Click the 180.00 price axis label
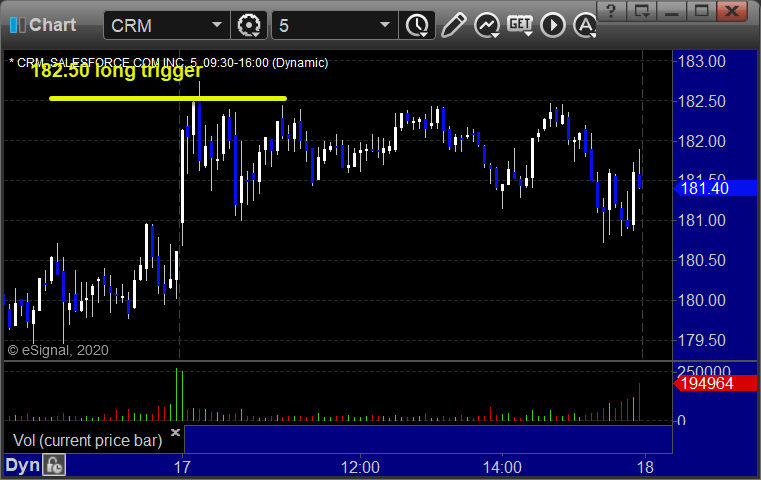The width and height of the screenshot is (761, 480). click(701, 300)
